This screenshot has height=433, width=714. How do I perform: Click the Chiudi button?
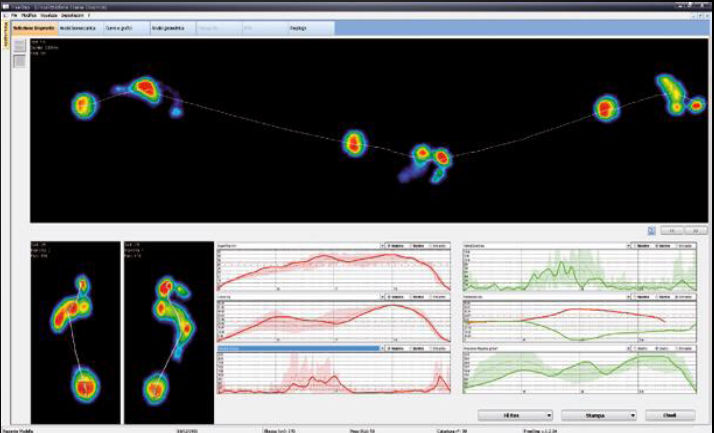[x=670, y=415]
